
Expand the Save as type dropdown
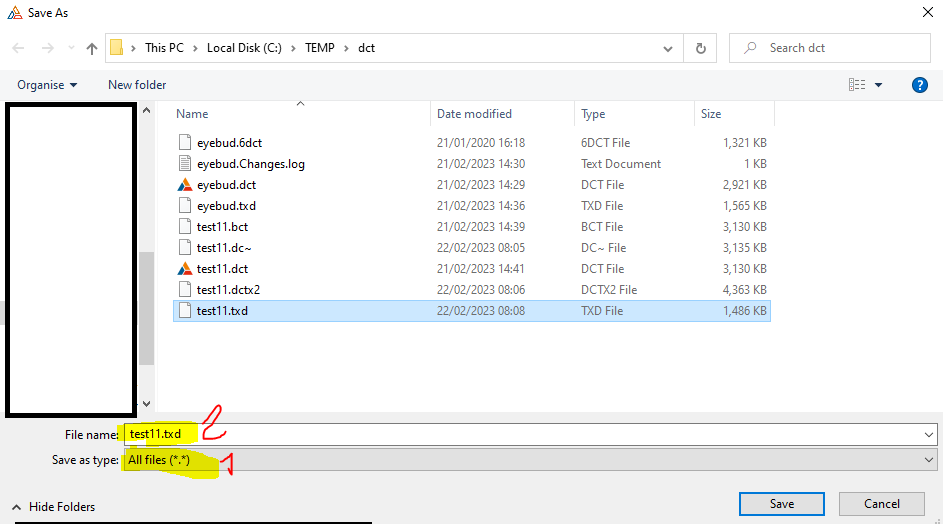coord(930,460)
